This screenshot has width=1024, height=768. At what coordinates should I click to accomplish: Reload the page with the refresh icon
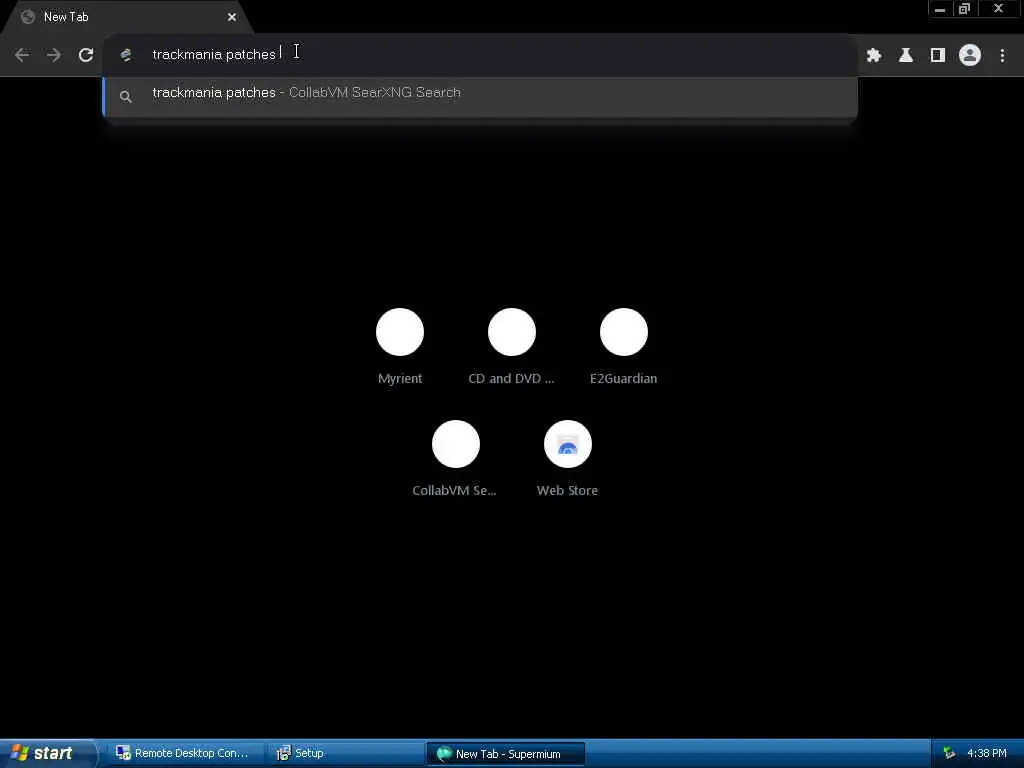pyautogui.click(x=86, y=55)
